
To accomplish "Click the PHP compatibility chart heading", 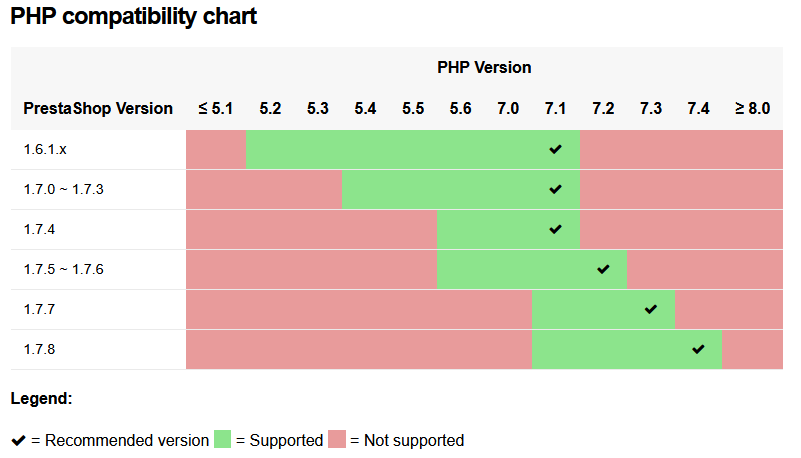I will point(134,17).
